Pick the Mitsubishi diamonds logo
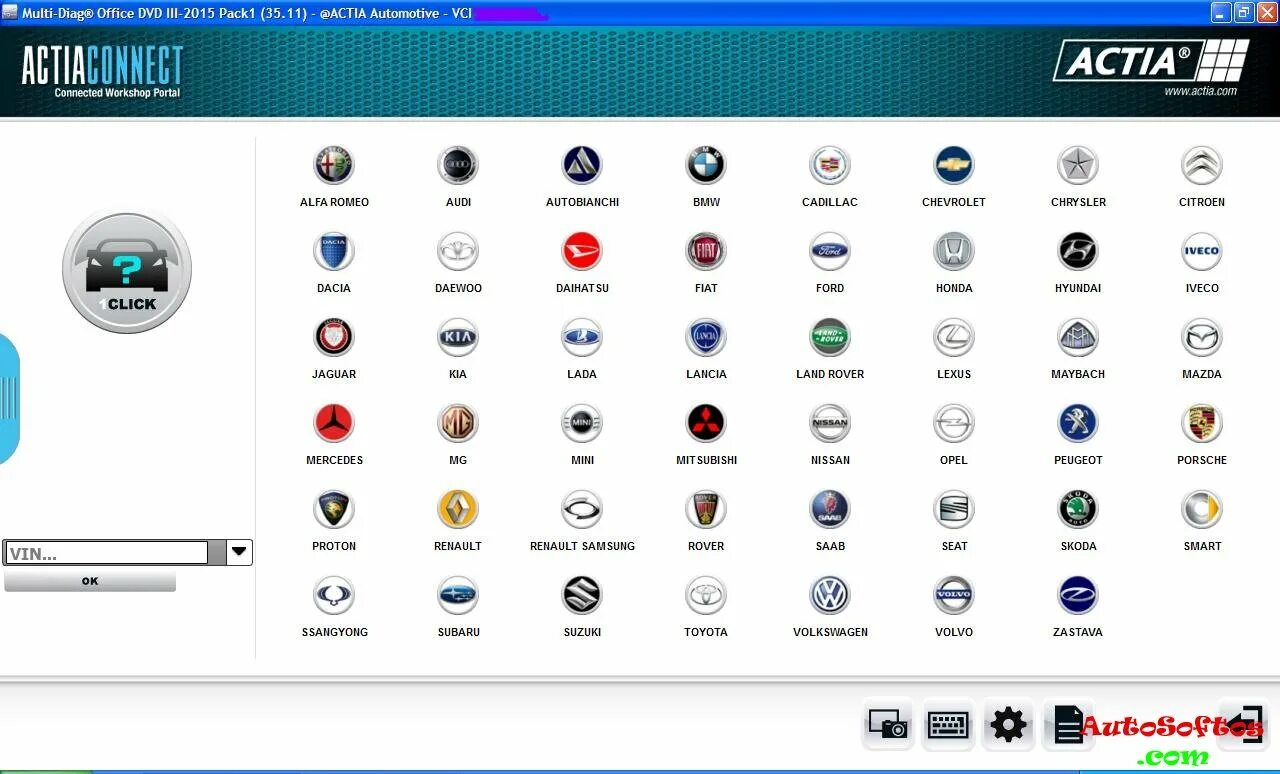The height and width of the screenshot is (774, 1280). [x=706, y=423]
